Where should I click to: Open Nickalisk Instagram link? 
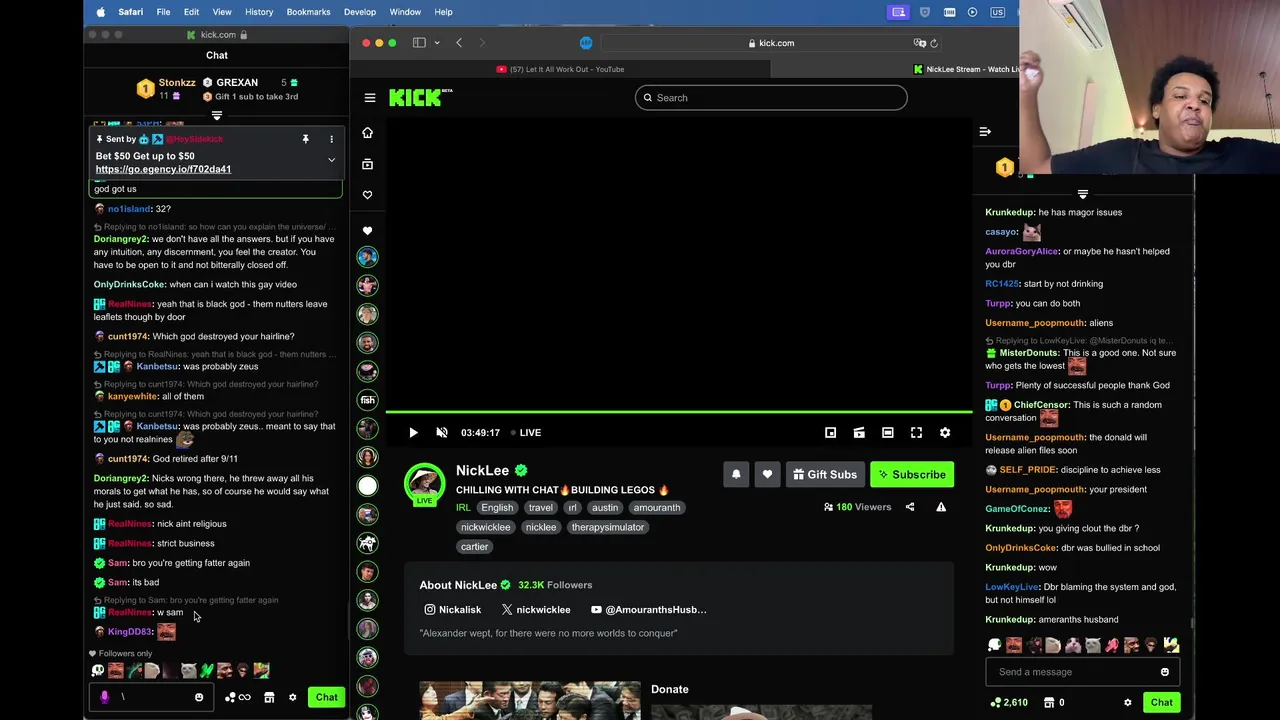(x=453, y=610)
